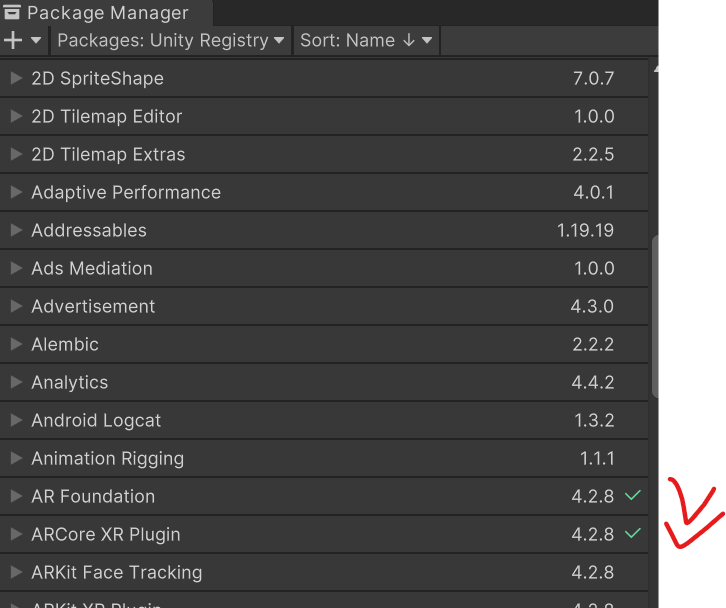
Task: Click the AR Foundation installed checkmark
Action: (x=632, y=495)
